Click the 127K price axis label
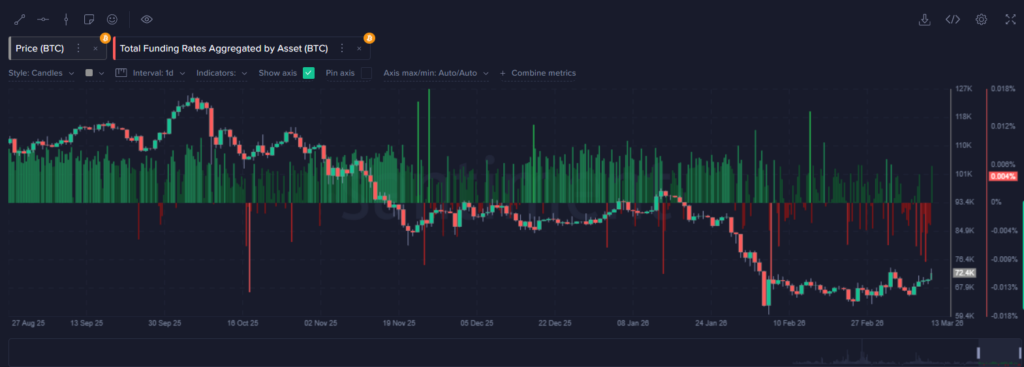Image resolution: width=1024 pixels, height=367 pixels. click(x=963, y=89)
